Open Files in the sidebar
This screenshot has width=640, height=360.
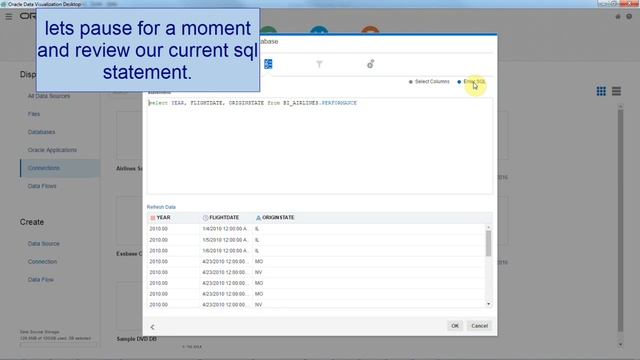point(34,114)
